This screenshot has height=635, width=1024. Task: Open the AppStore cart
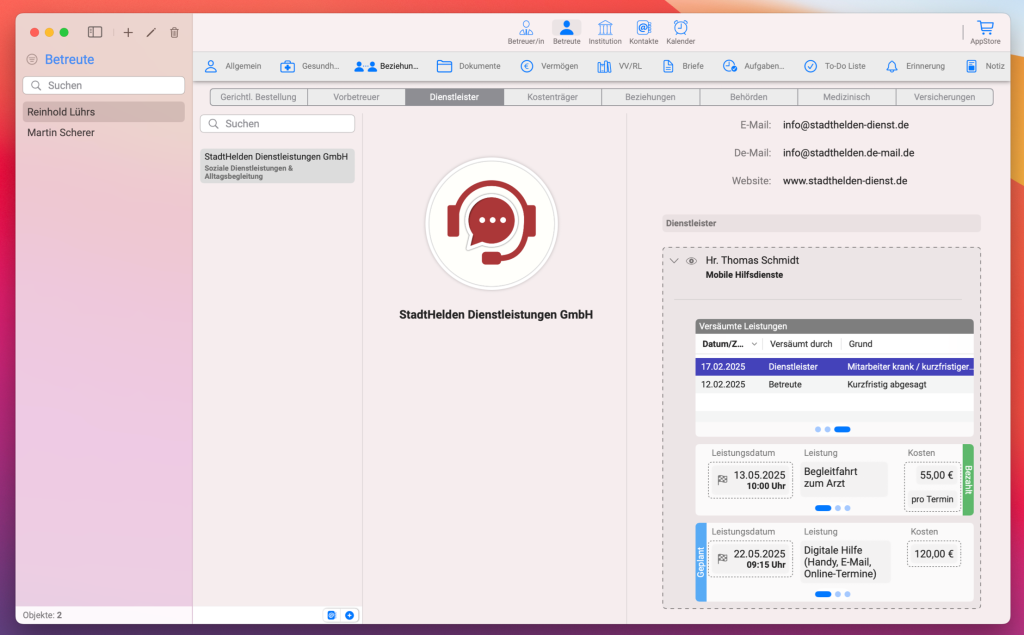click(x=985, y=32)
